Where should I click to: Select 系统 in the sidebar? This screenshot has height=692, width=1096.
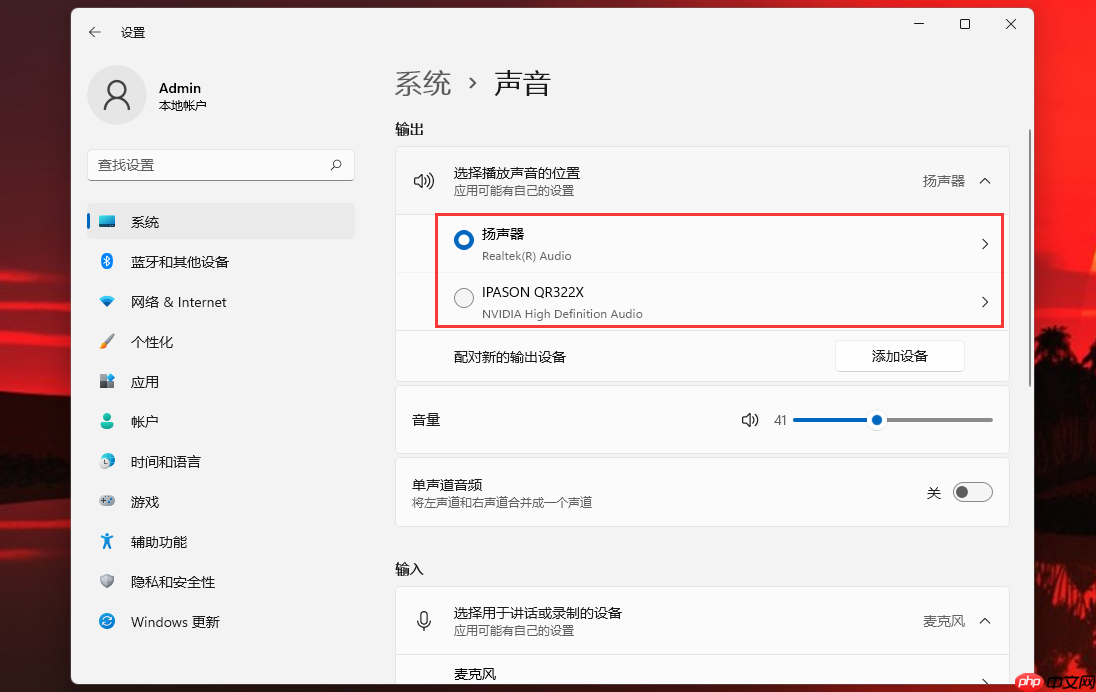point(148,221)
